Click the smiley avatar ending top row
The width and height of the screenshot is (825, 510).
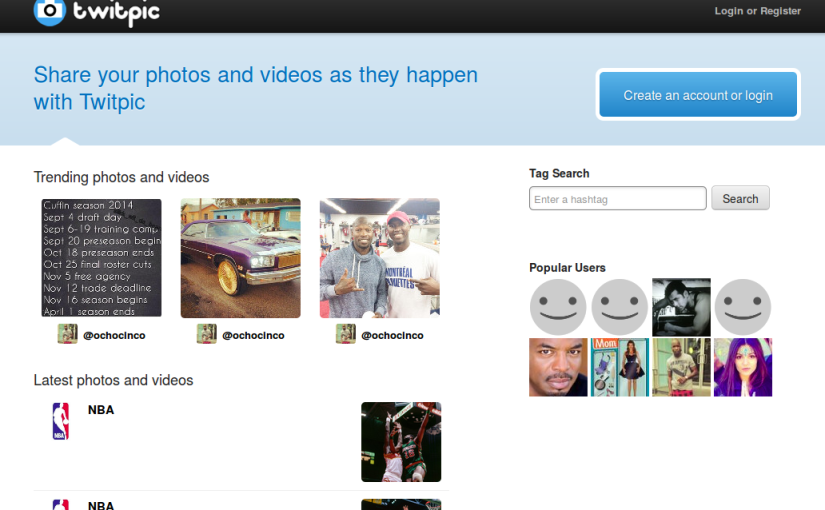[x=743, y=307]
